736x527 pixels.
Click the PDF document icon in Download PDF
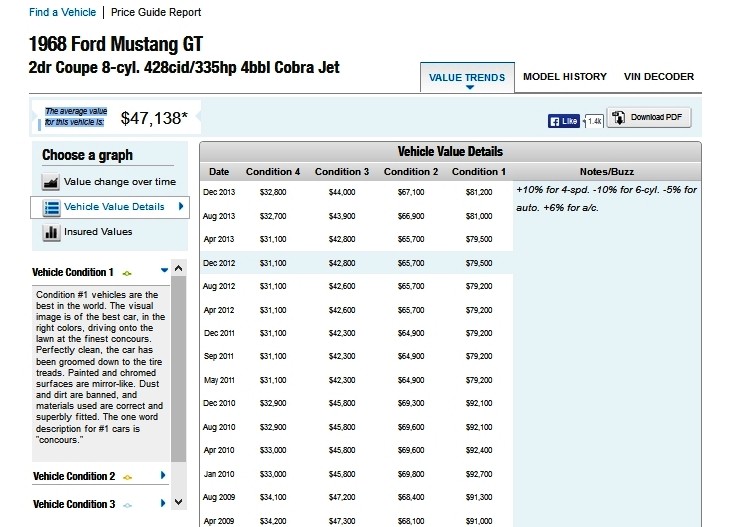tap(619, 117)
